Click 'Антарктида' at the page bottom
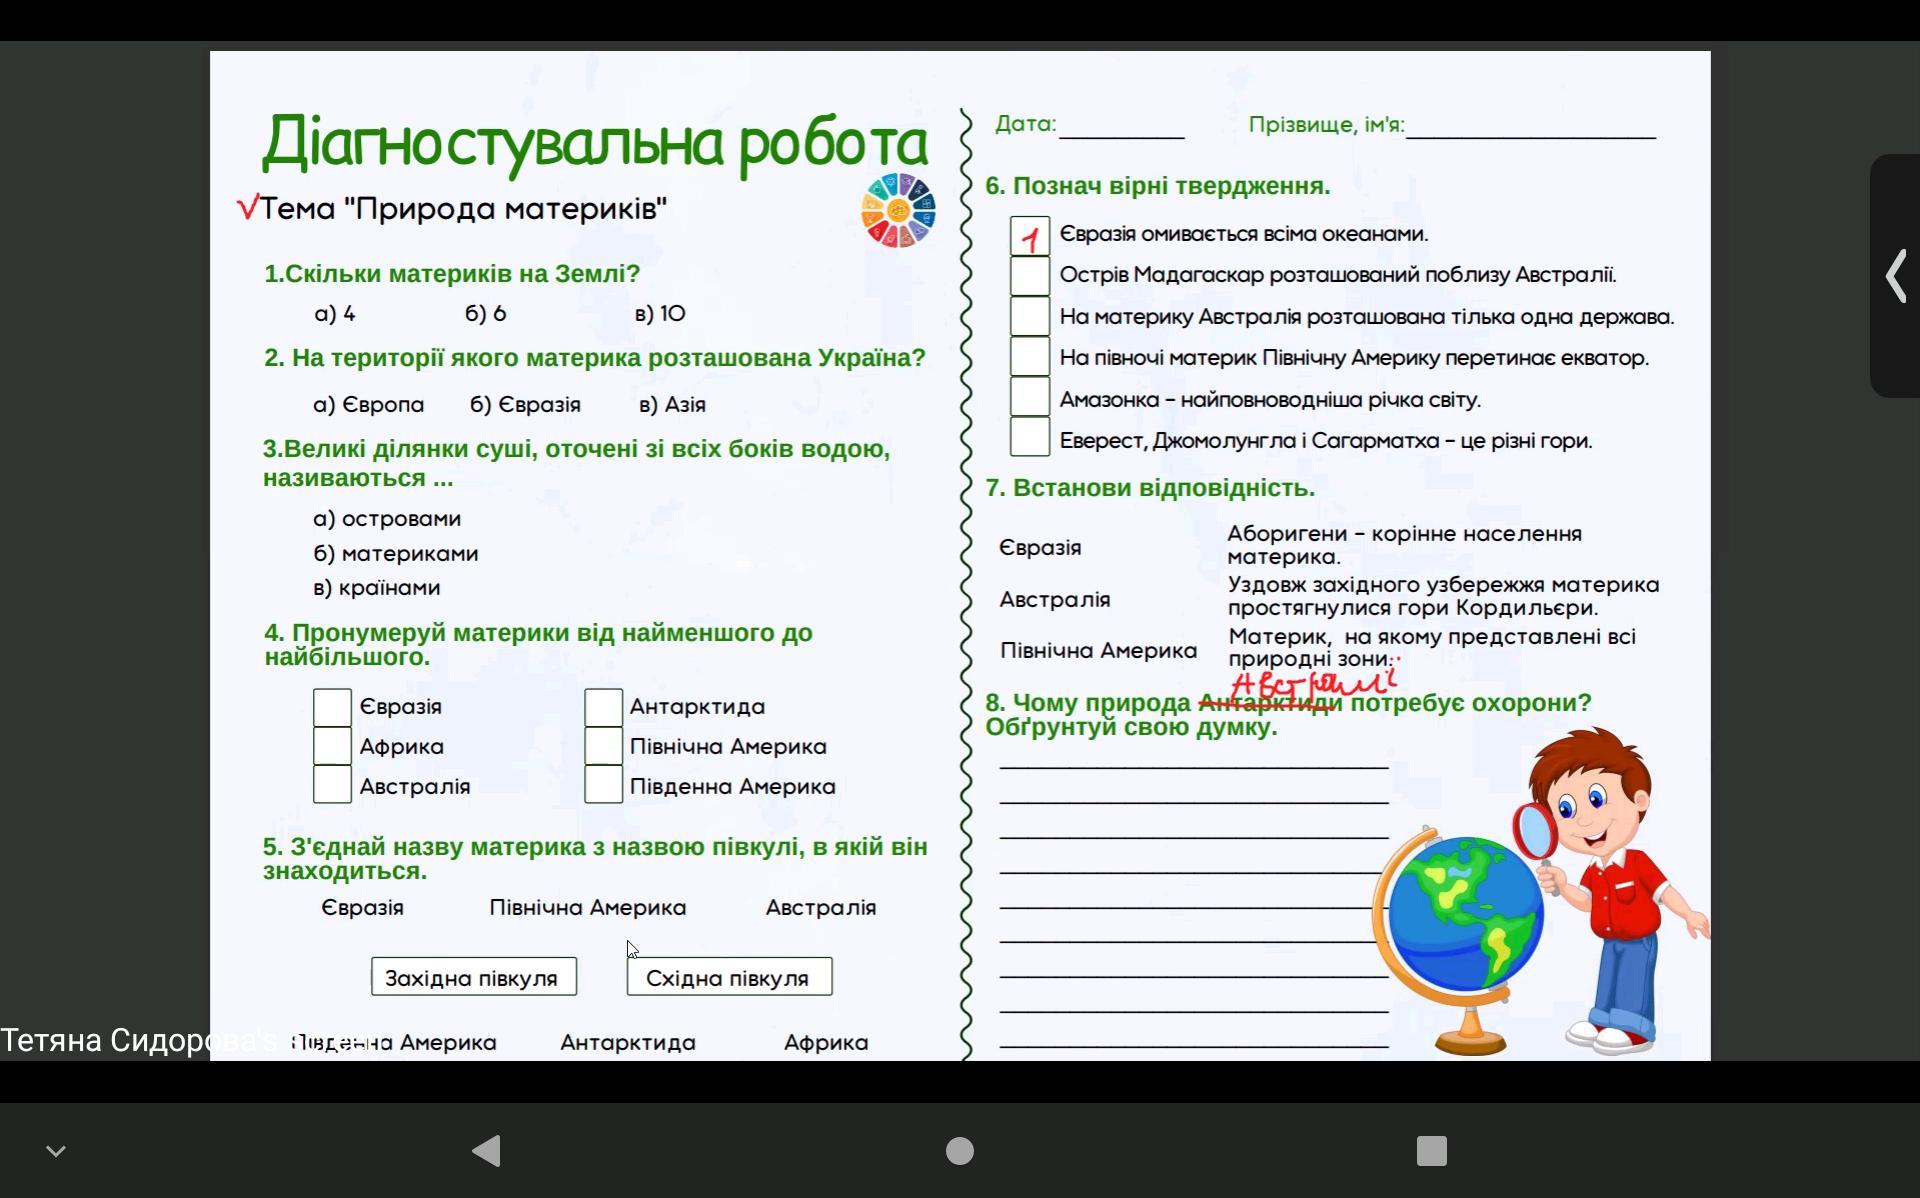Image resolution: width=1920 pixels, height=1198 pixels. 628,1043
